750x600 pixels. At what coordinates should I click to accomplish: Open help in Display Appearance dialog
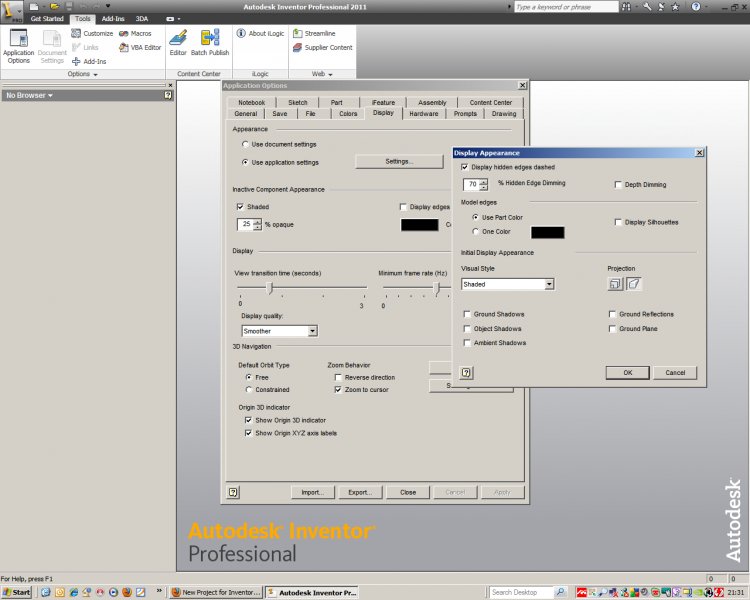[466, 373]
